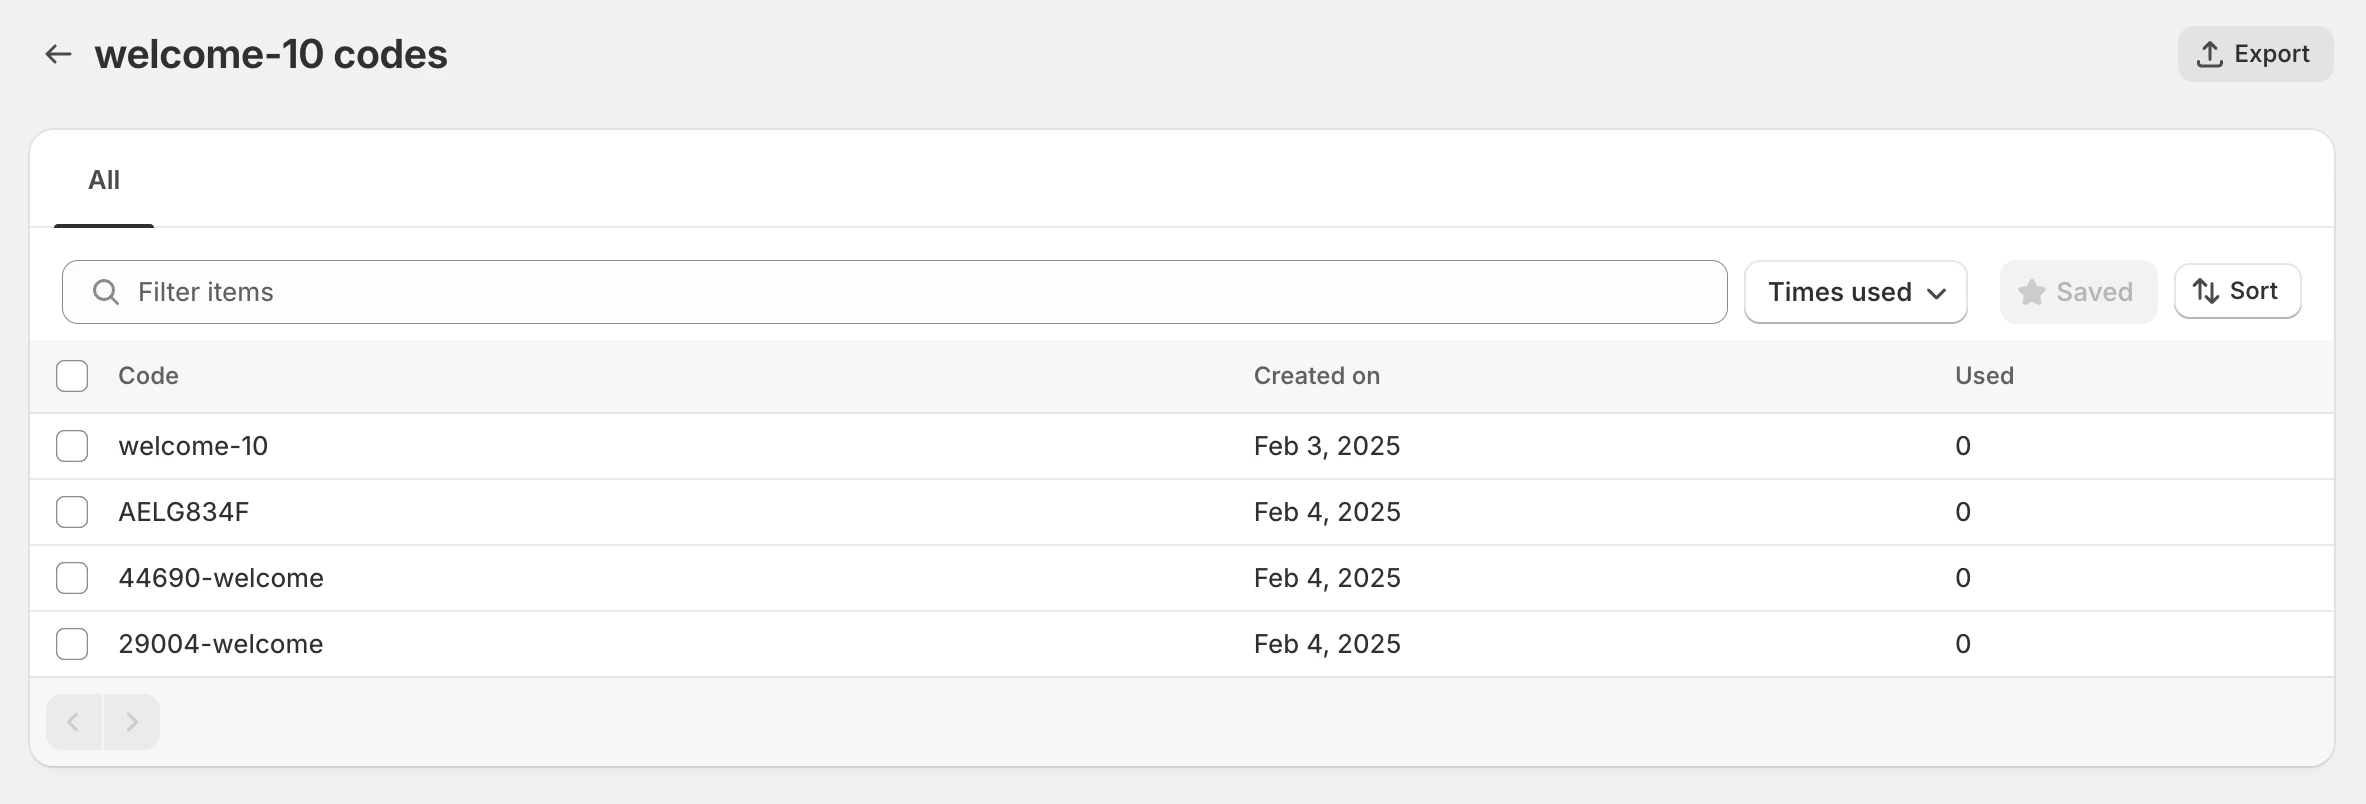Screen dimensions: 2366x804
Task: Click the magnifying glass search icon
Action: [106, 292]
